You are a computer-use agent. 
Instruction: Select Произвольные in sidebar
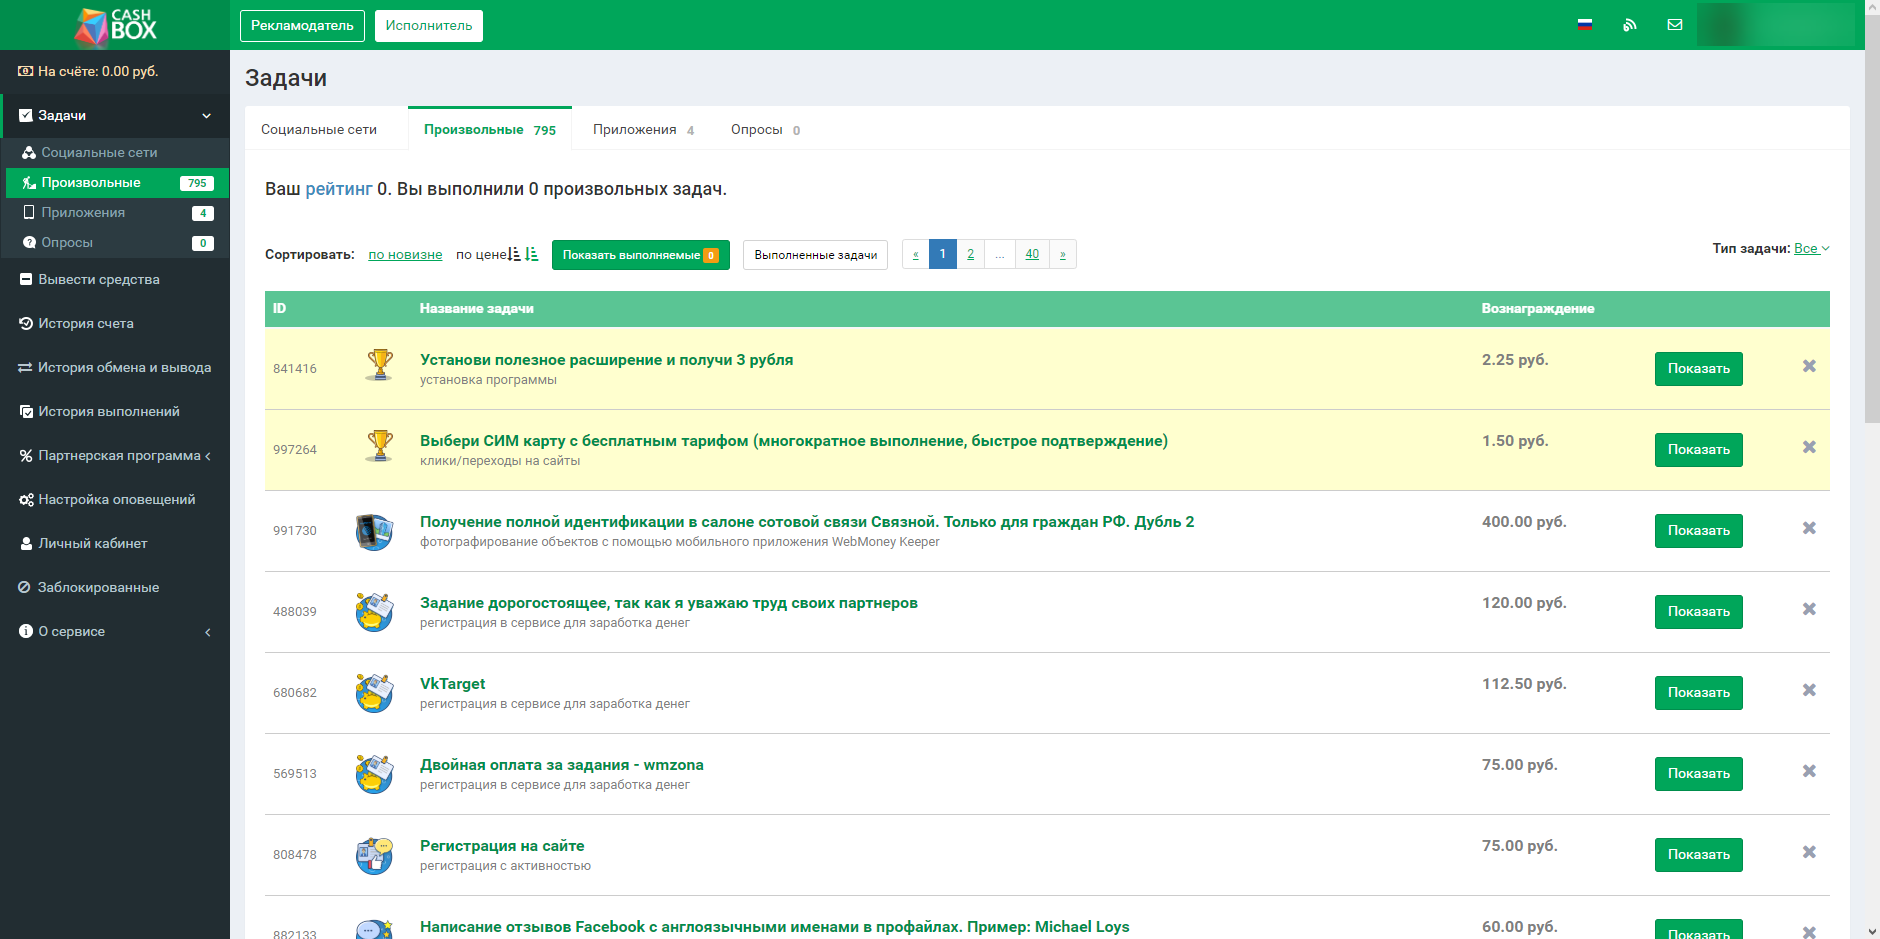coord(117,183)
